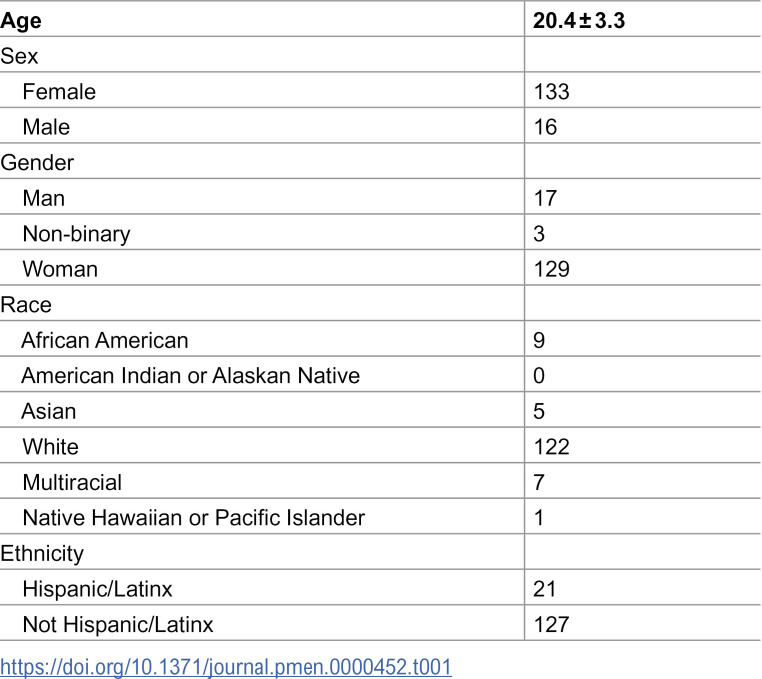Select the Not Hispanic/Latinx row label
This screenshot has height=679, width=762.
[x=118, y=625]
